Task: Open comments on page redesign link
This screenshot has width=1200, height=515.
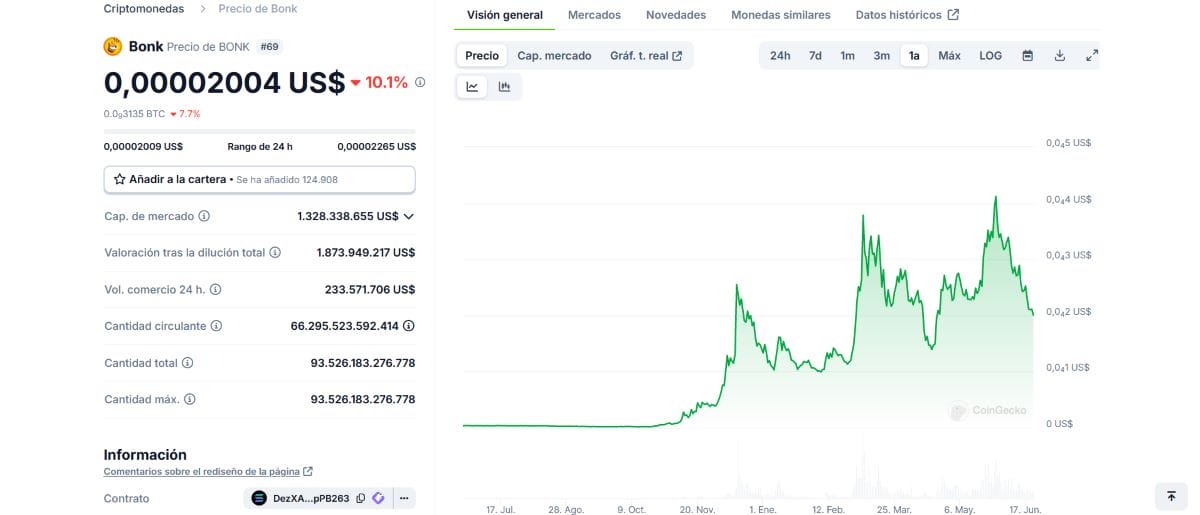Action: click(208, 471)
